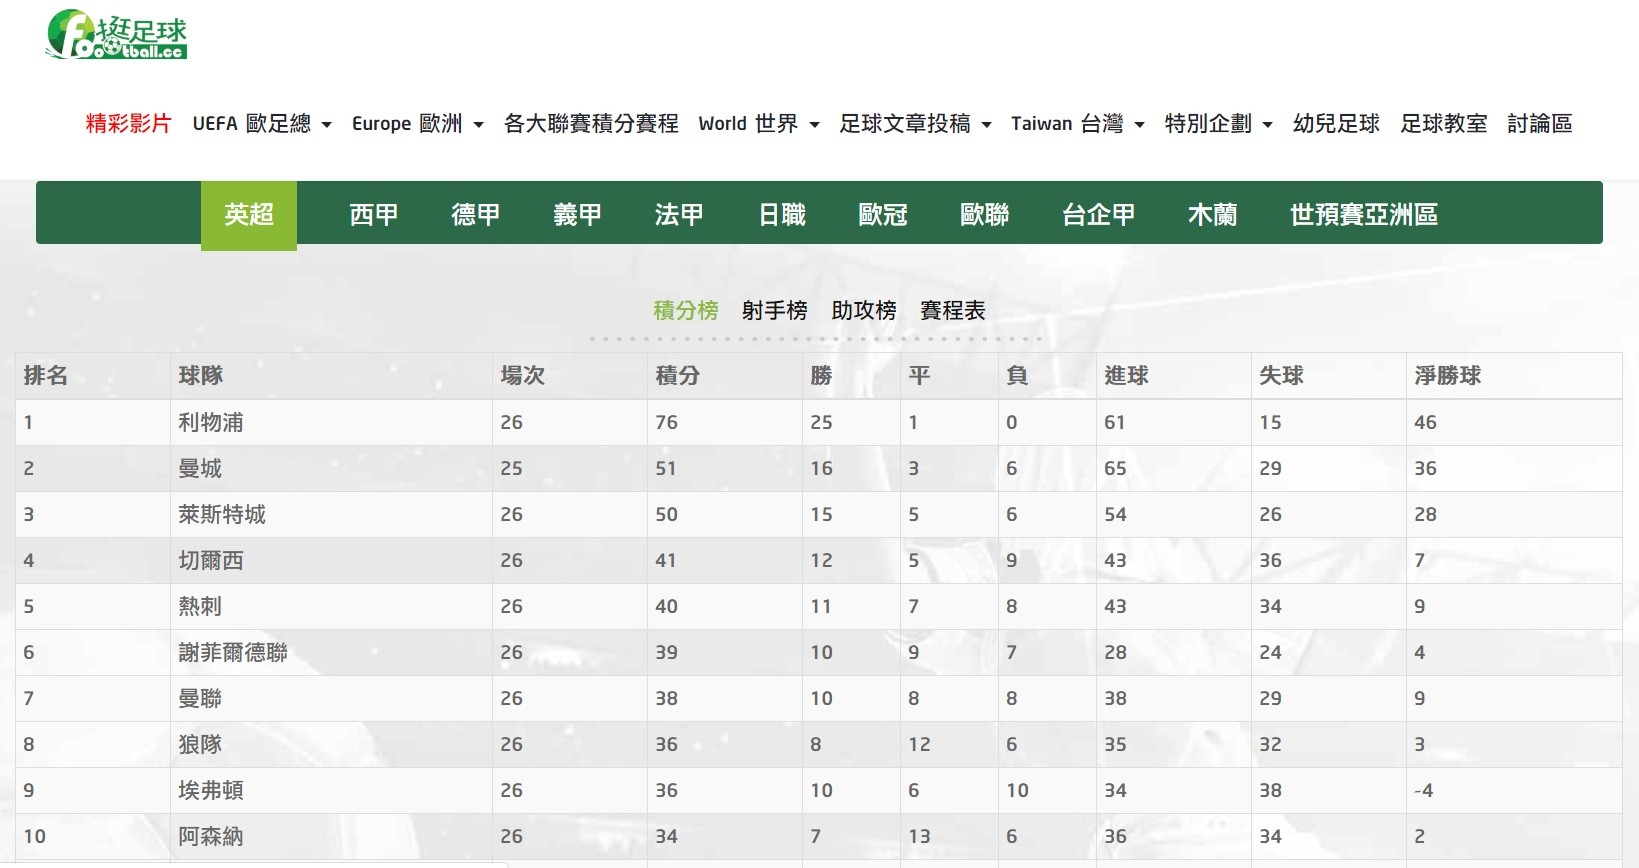1639x868 pixels.
Task: Click 埃弗頓's goal difference -4
Action: point(1424,791)
